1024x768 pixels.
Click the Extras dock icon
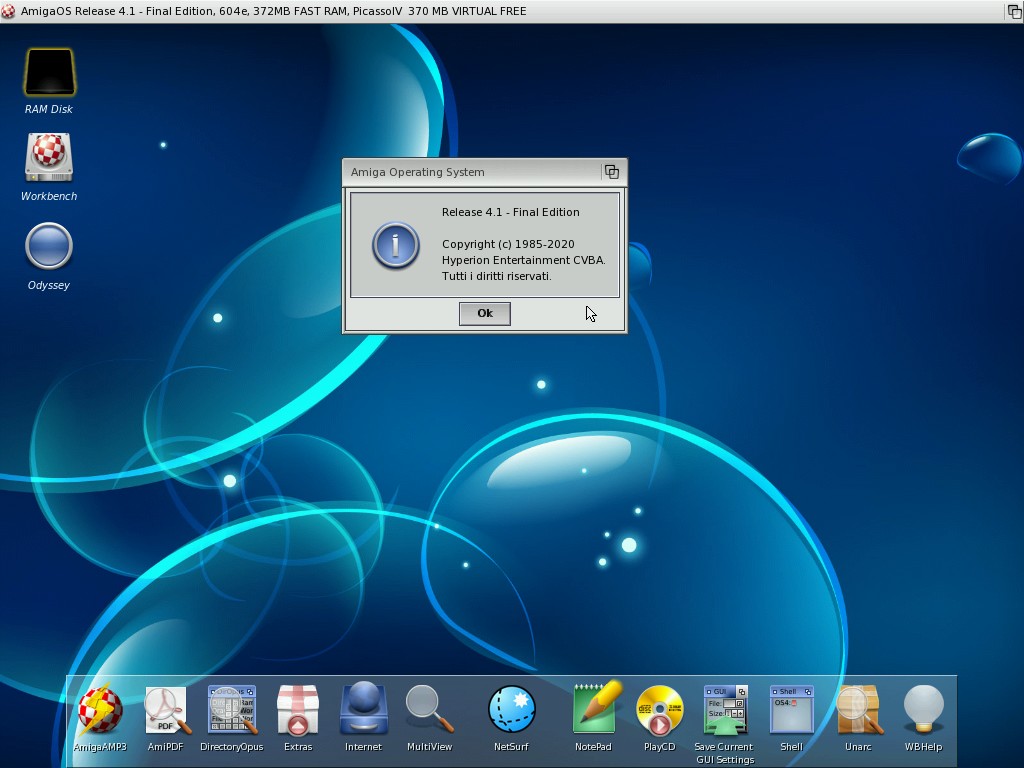pos(298,710)
